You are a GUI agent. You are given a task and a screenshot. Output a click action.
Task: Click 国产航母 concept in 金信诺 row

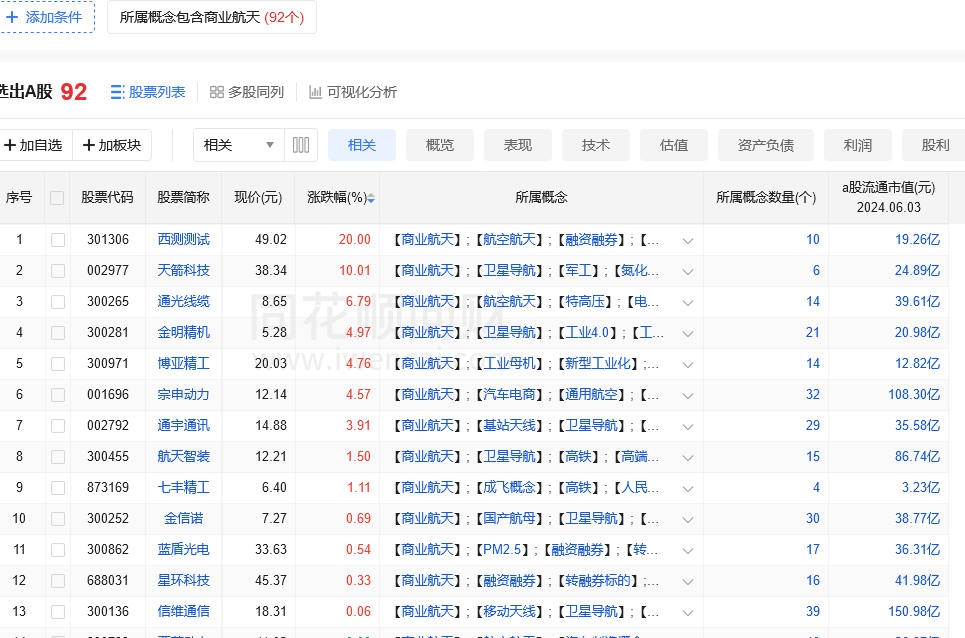coord(509,518)
